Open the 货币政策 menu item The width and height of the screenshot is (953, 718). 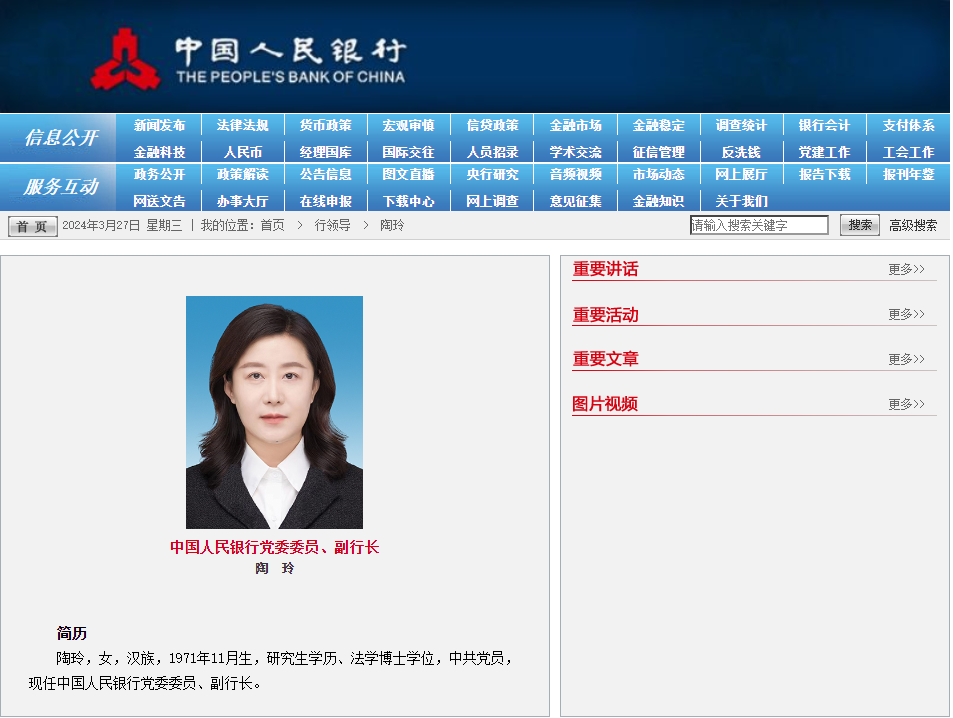(x=325, y=125)
